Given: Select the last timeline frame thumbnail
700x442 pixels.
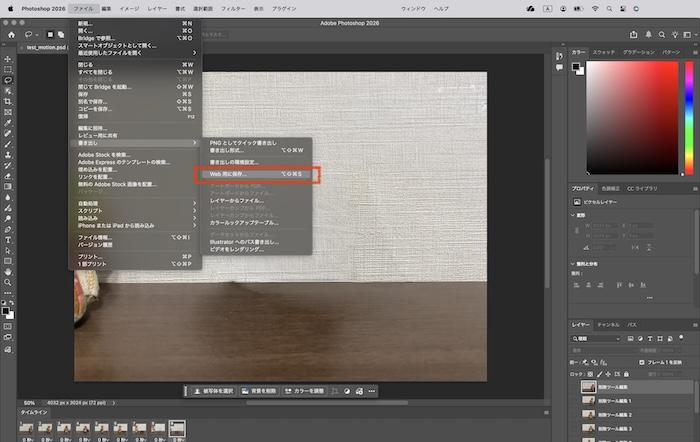Looking at the screenshot, I should coord(177,429).
